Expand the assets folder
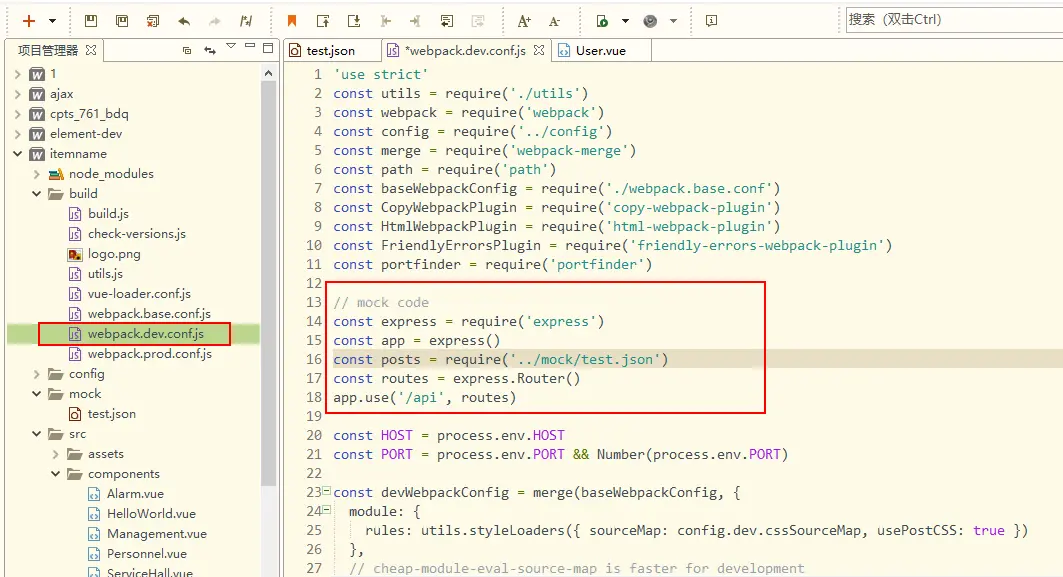This screenshot has height=577, width=1063. [x=56, y=454]
